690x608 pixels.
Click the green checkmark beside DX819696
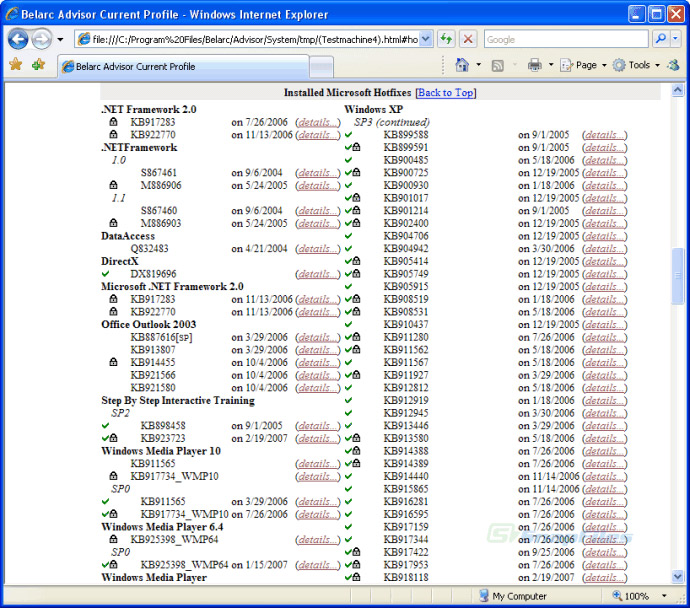click(106, 274)
